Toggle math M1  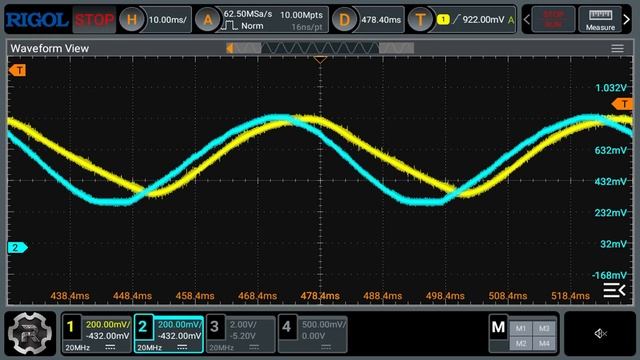click(x=520, y=328)
